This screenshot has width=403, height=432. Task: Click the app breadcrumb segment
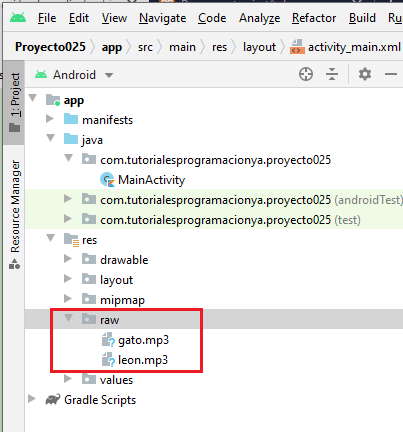pyautogui.click(x=112, y=48)
